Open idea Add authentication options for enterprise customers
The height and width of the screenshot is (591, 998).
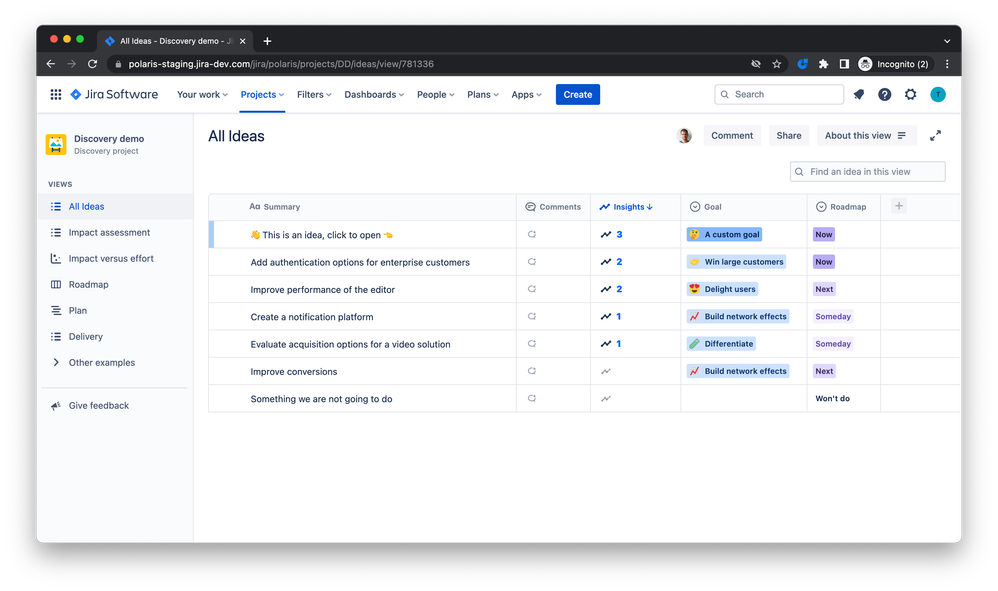(x=360, y=262)
